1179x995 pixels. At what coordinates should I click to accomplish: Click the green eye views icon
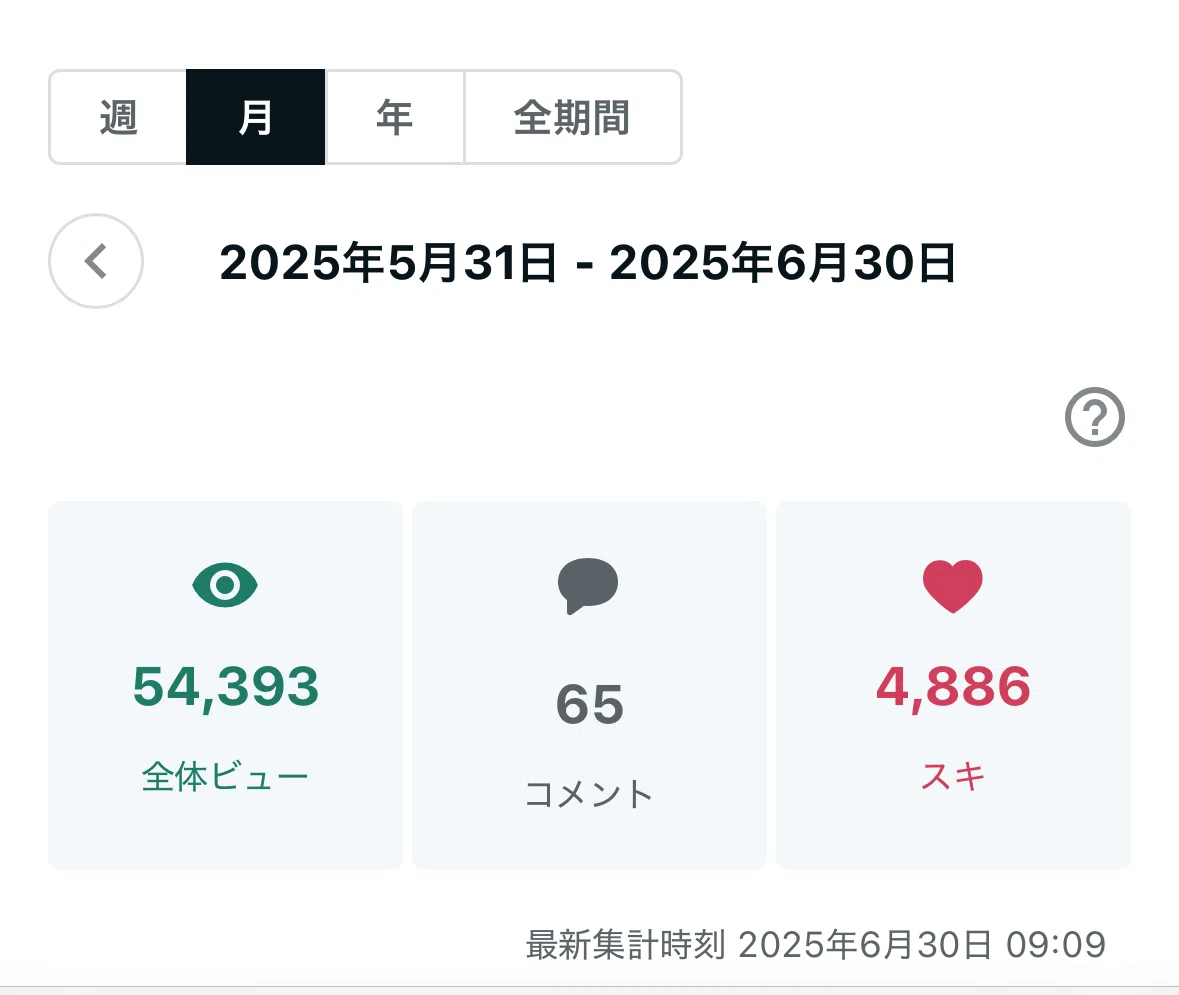click(225, 584)
